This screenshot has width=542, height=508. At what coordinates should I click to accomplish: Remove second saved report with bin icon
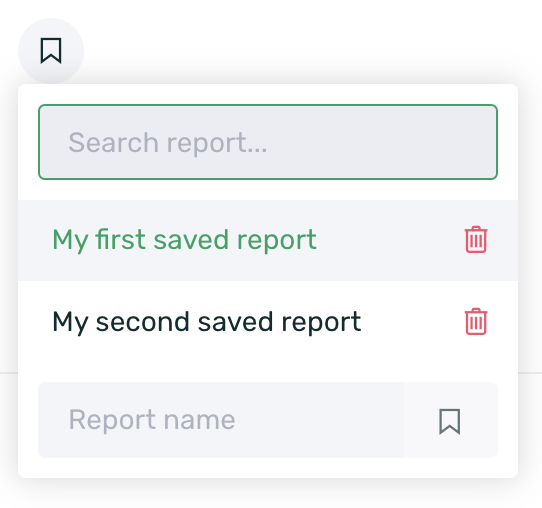tap(476, 321)
